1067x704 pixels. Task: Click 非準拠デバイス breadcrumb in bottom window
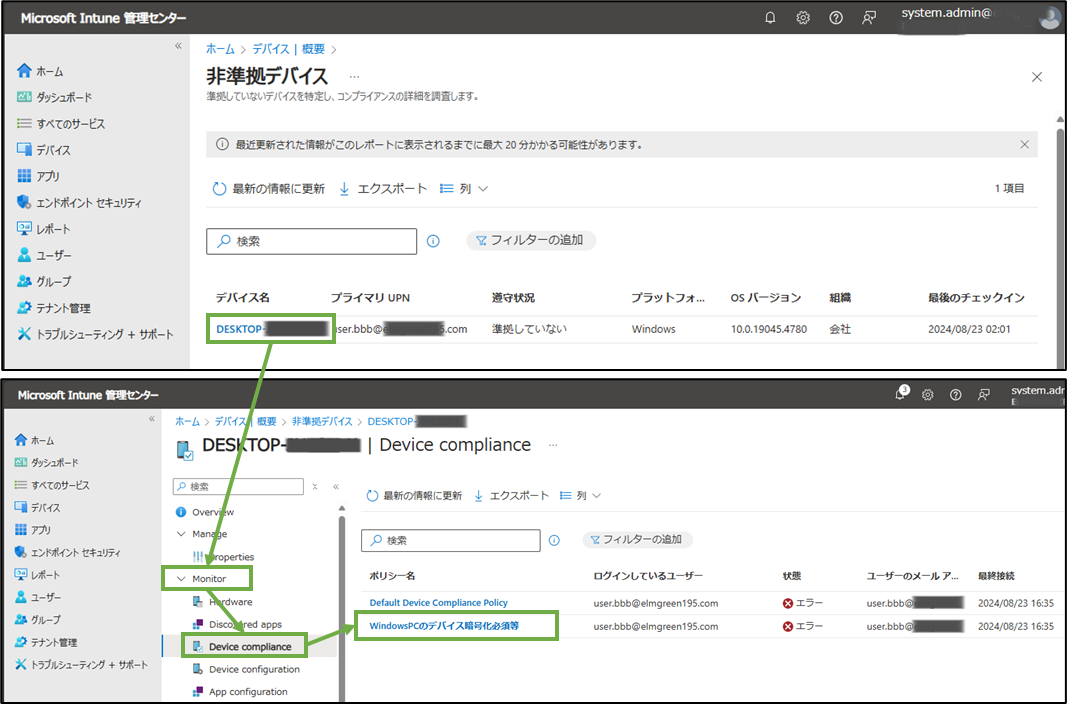(322, 421)
